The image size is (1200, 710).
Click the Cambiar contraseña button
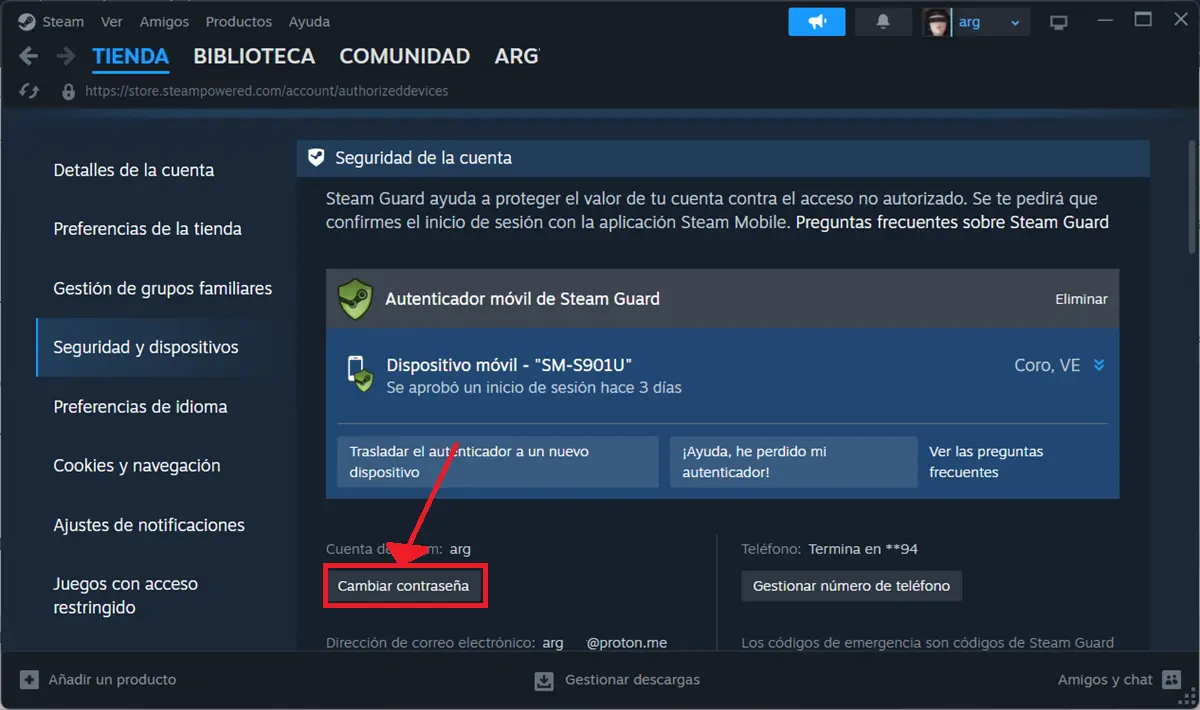point(403,586)
